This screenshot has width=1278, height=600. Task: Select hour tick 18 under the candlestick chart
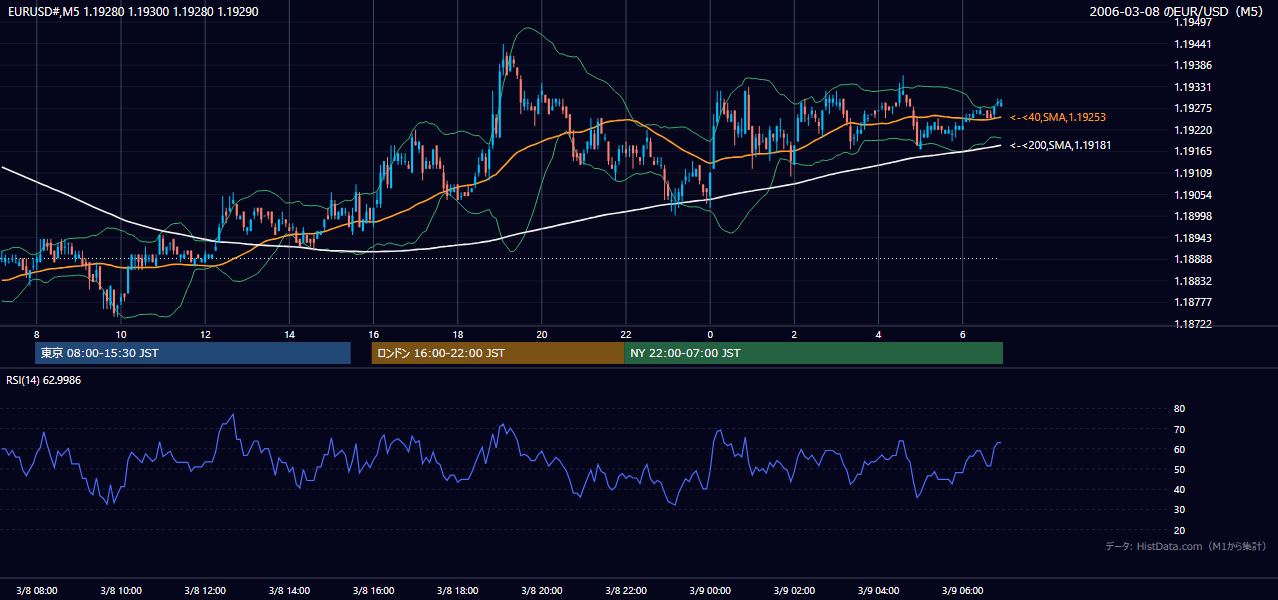(x=457, y=334)
